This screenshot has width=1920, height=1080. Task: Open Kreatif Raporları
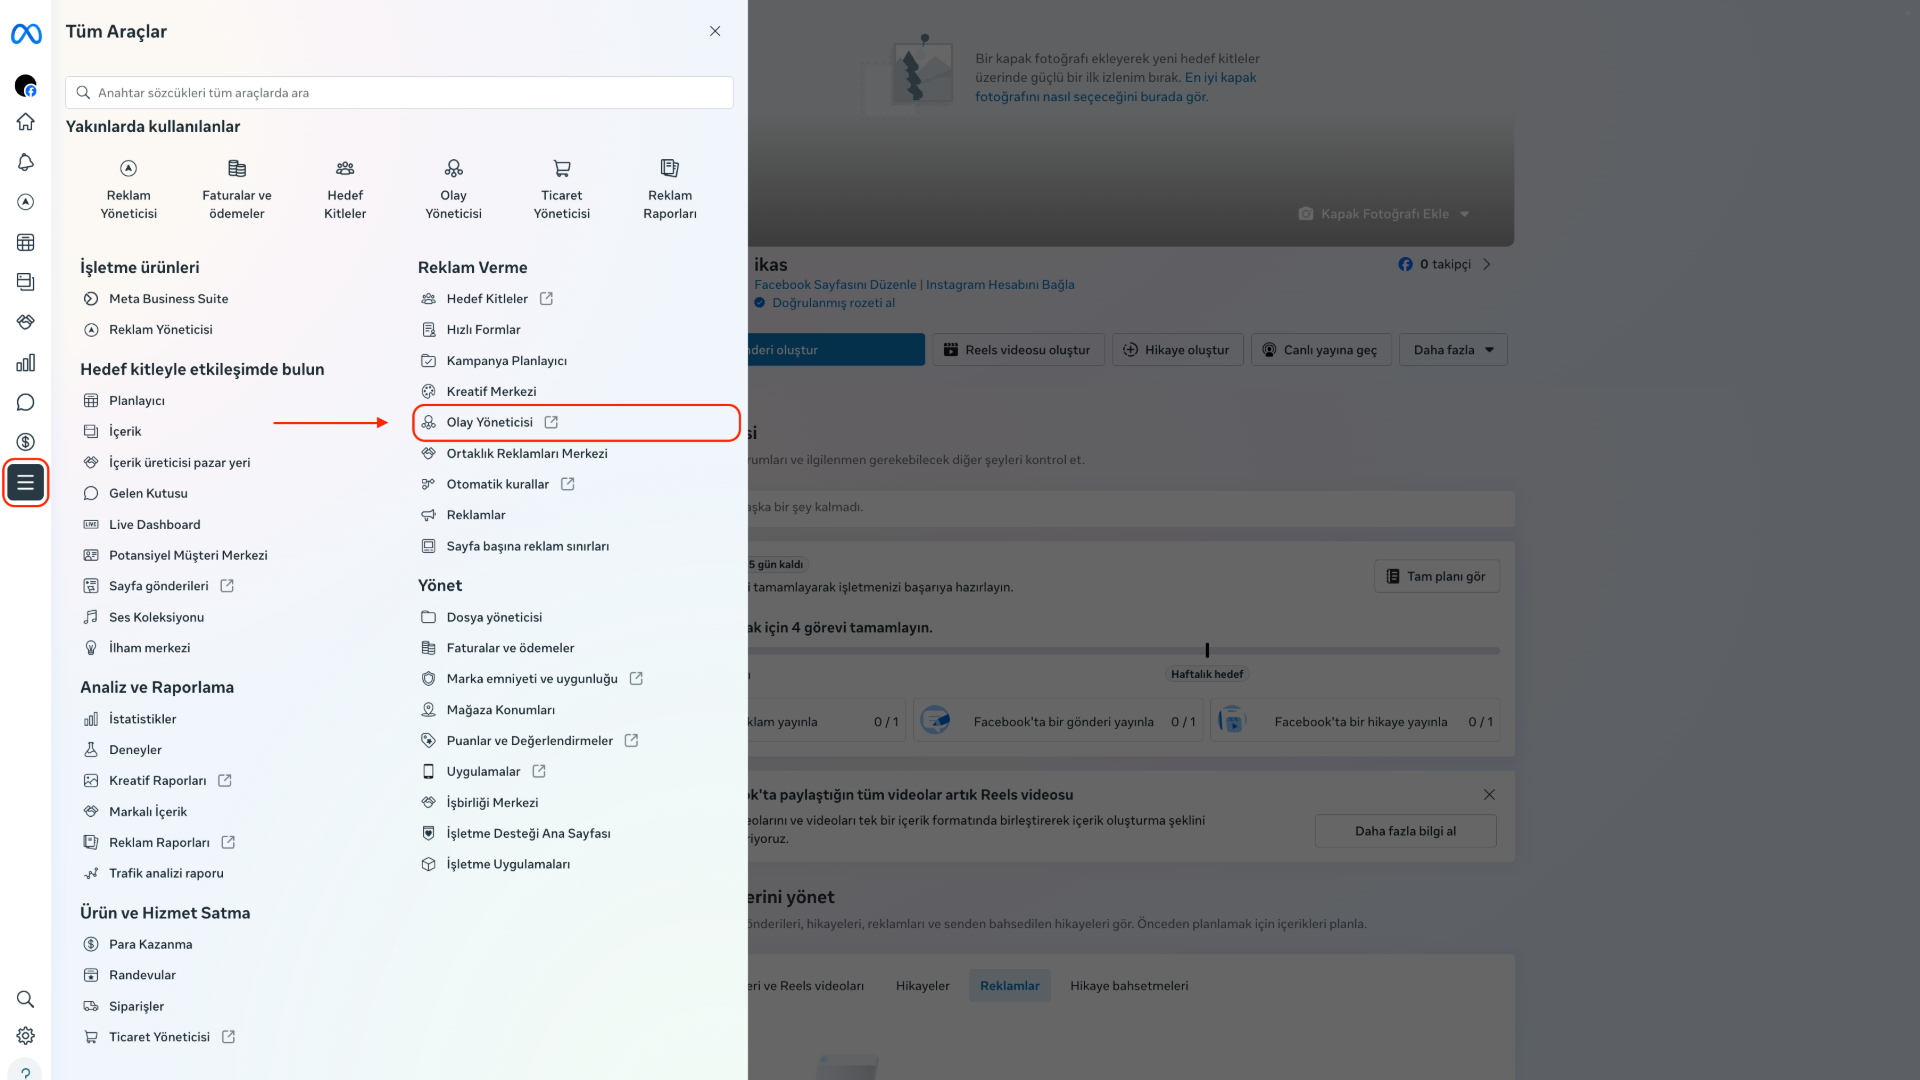[158, 782]
